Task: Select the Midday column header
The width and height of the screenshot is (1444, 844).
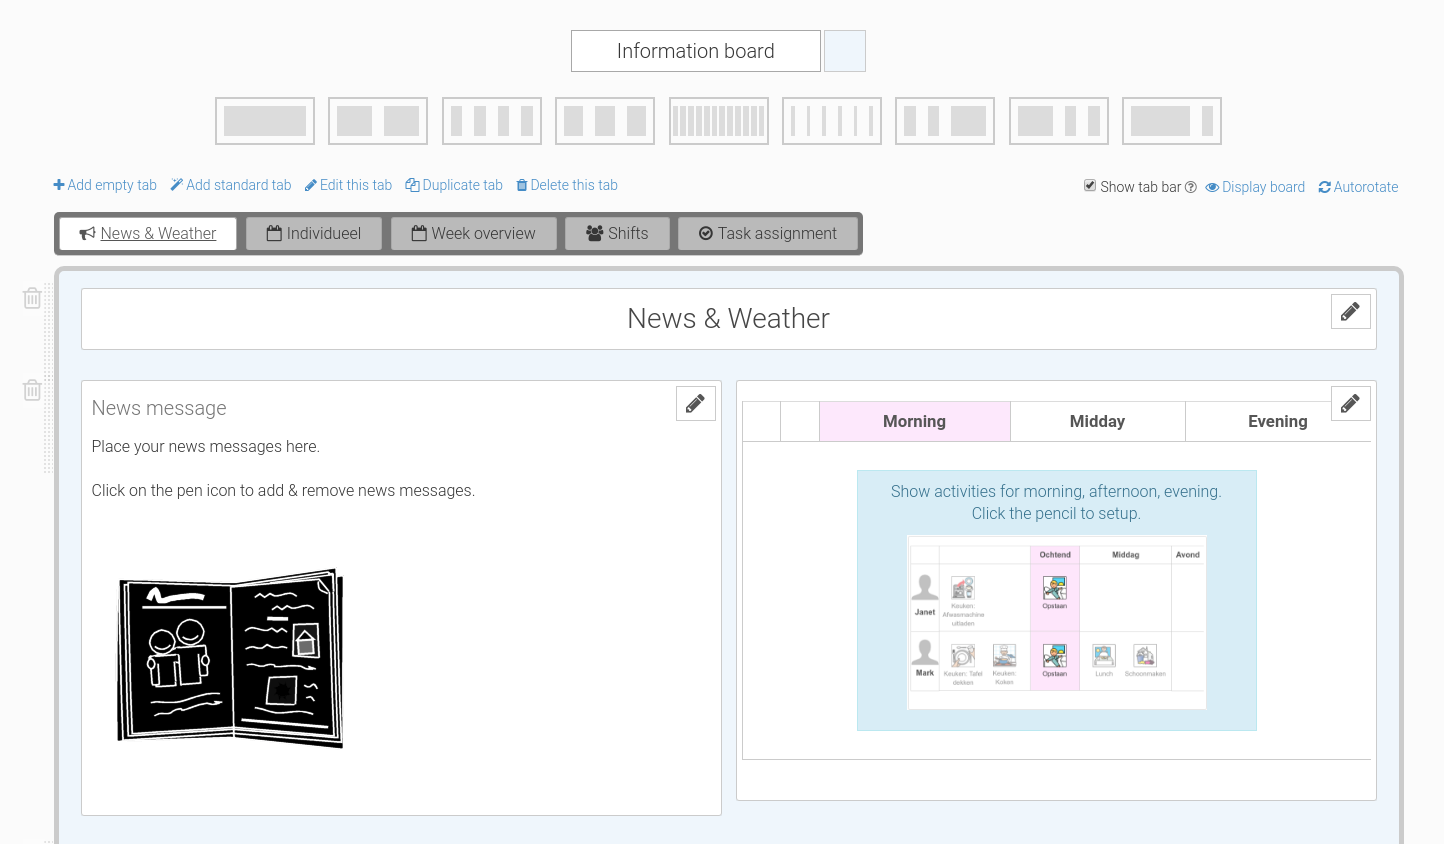Action: [x=1098, y=421]
